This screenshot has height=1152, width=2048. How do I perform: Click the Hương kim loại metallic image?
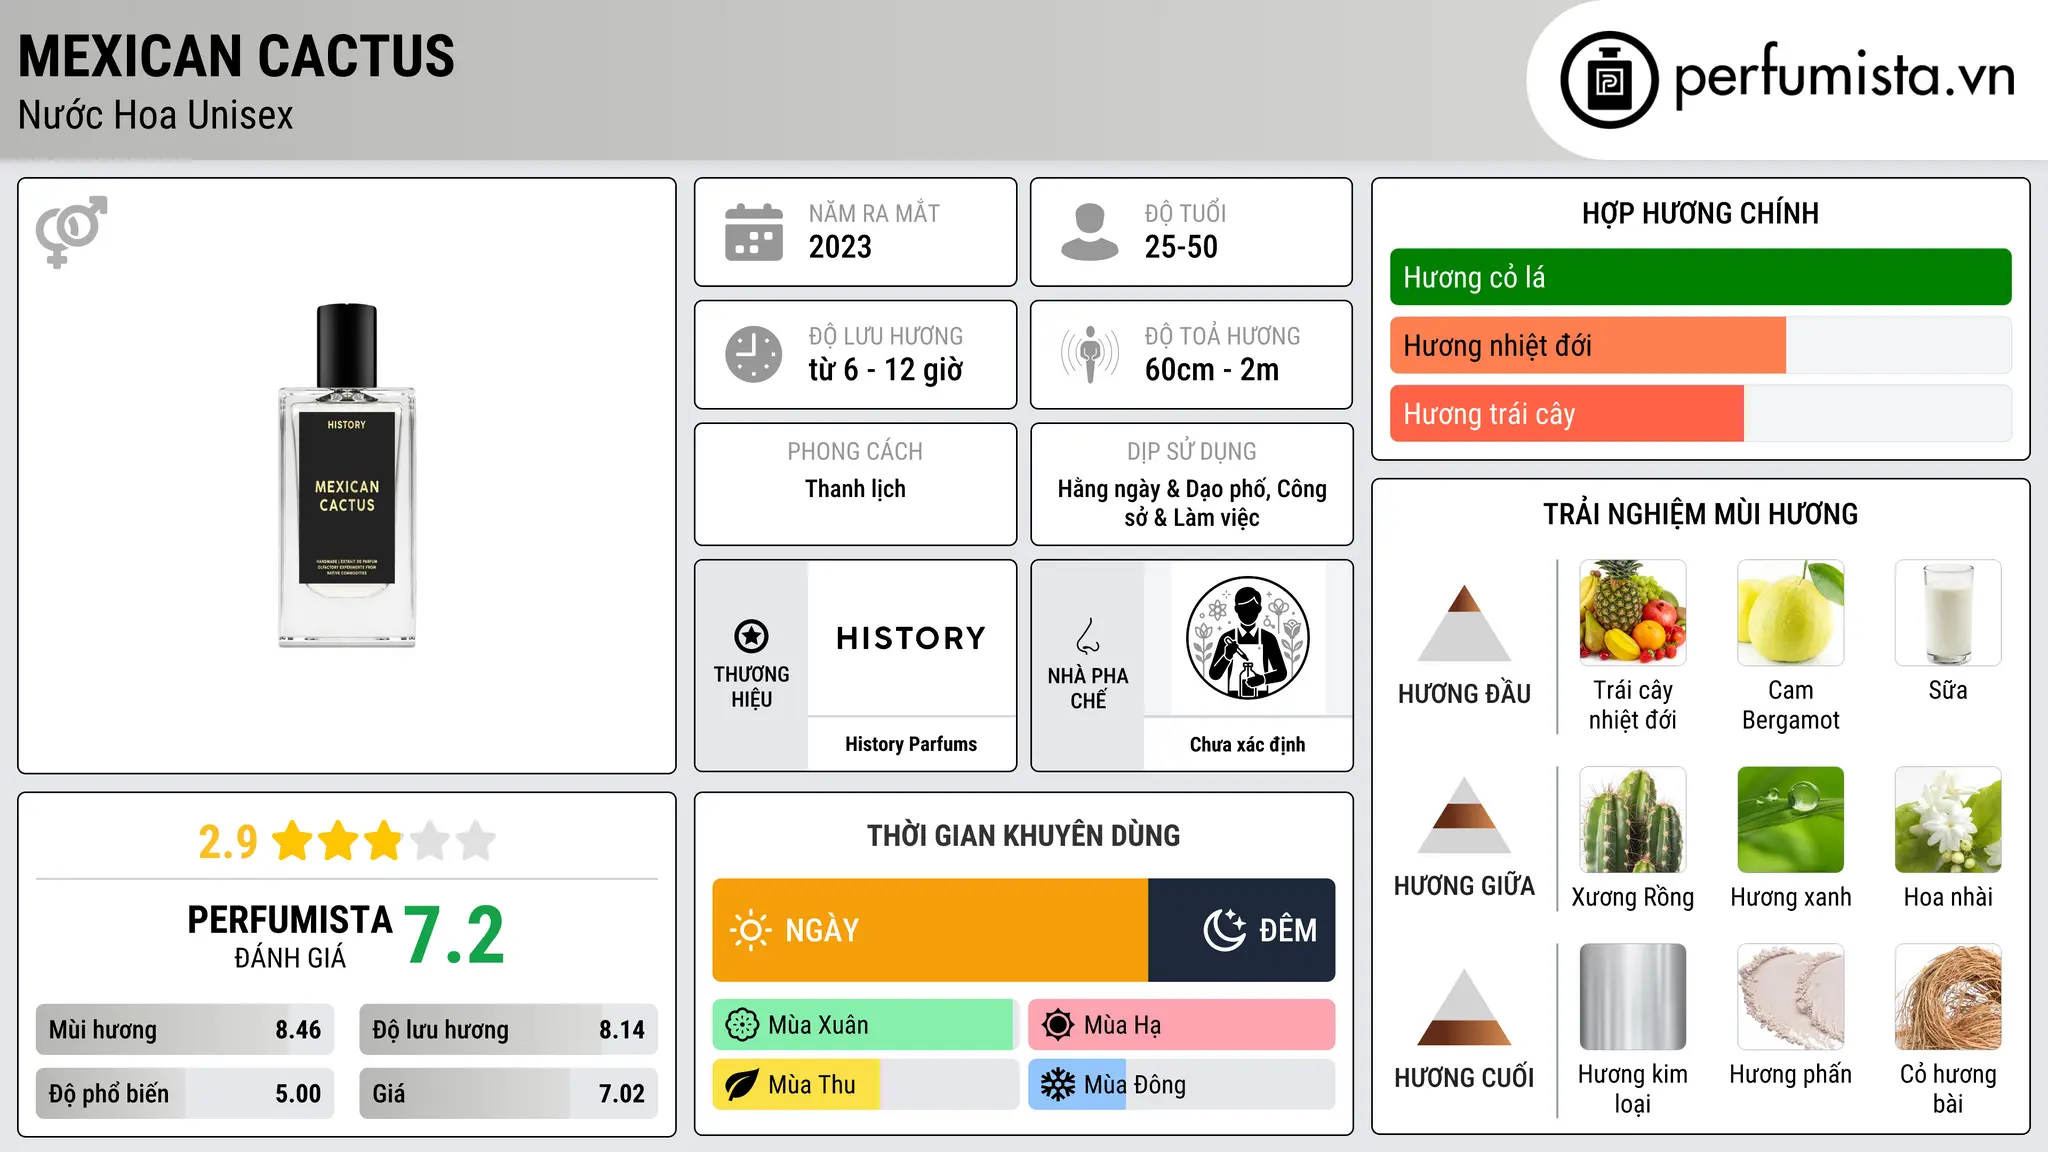1632,997
